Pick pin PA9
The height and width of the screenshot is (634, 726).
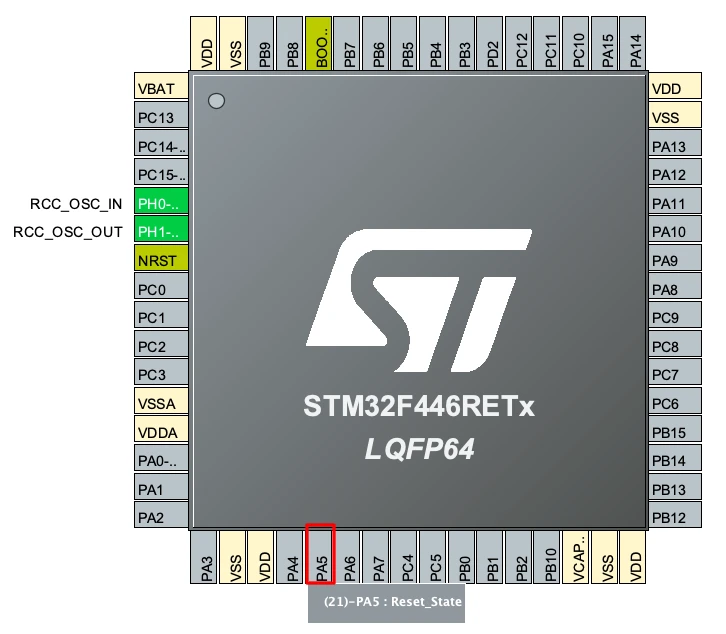pyautogui.click(x=675, y=257)
